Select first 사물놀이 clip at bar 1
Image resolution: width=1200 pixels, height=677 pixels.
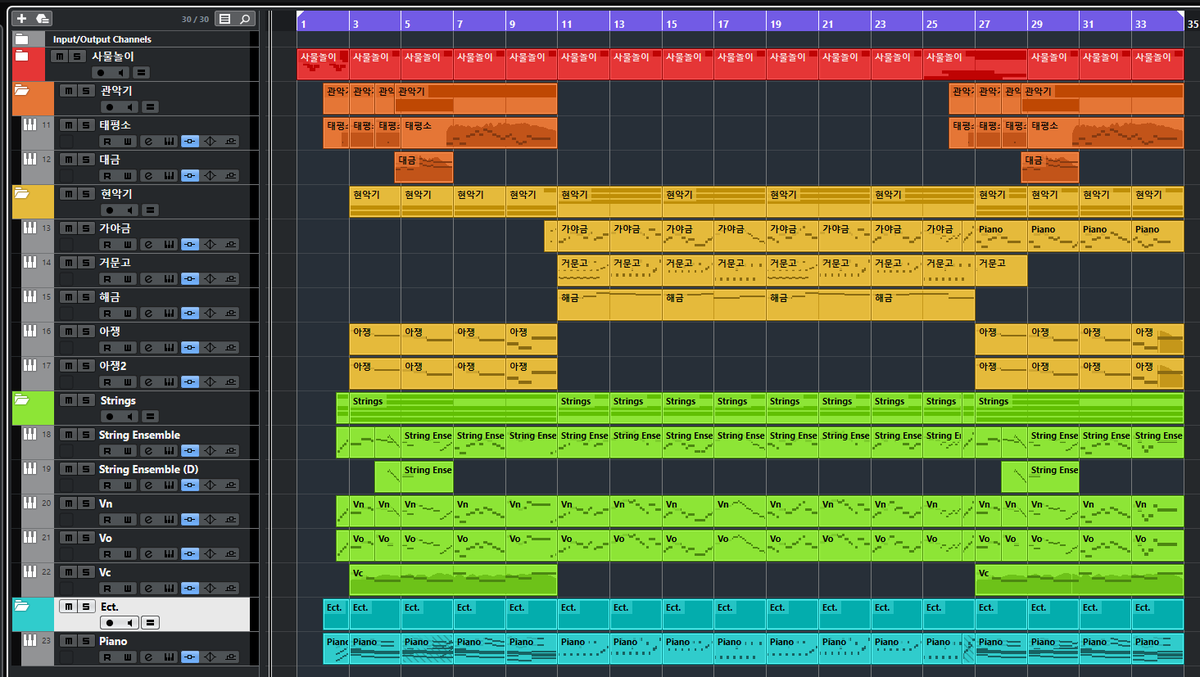coord(322,64)
